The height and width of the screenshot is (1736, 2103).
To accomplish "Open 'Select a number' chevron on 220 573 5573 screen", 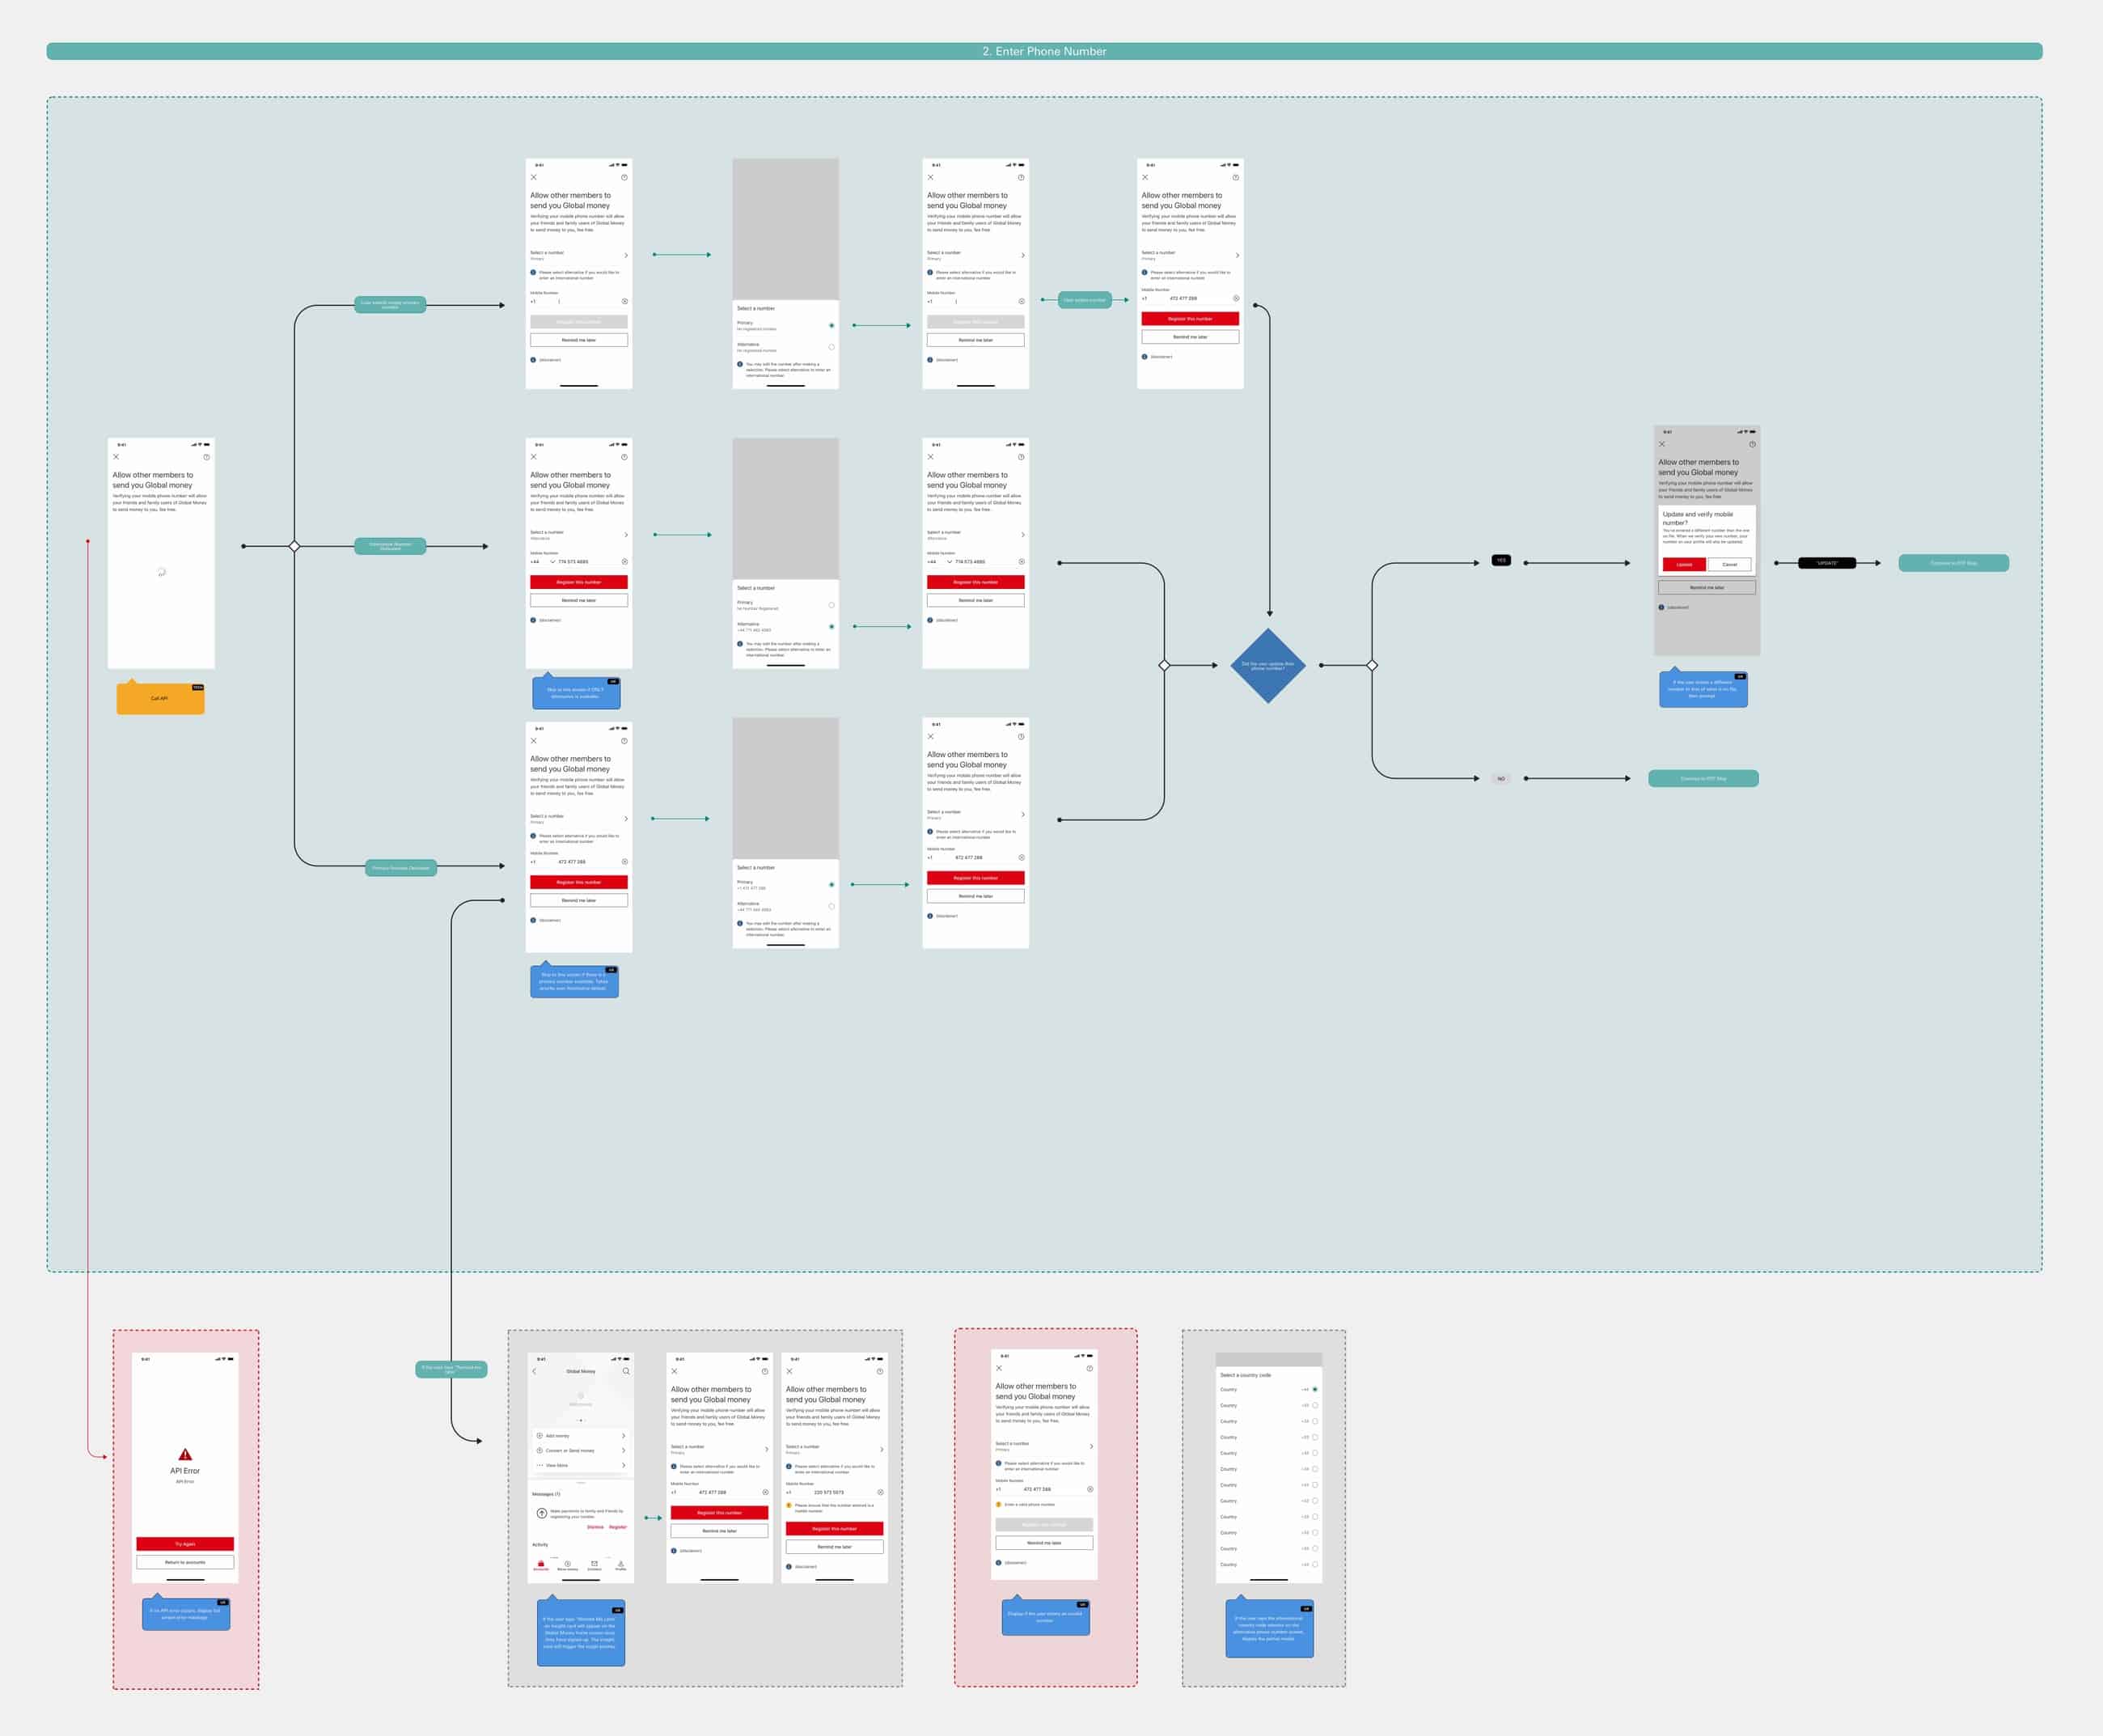I will (881, 1449).
